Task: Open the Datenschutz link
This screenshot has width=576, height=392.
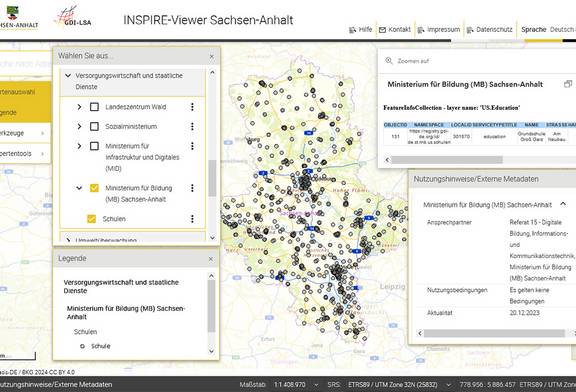Action: (x=489, y=30)
